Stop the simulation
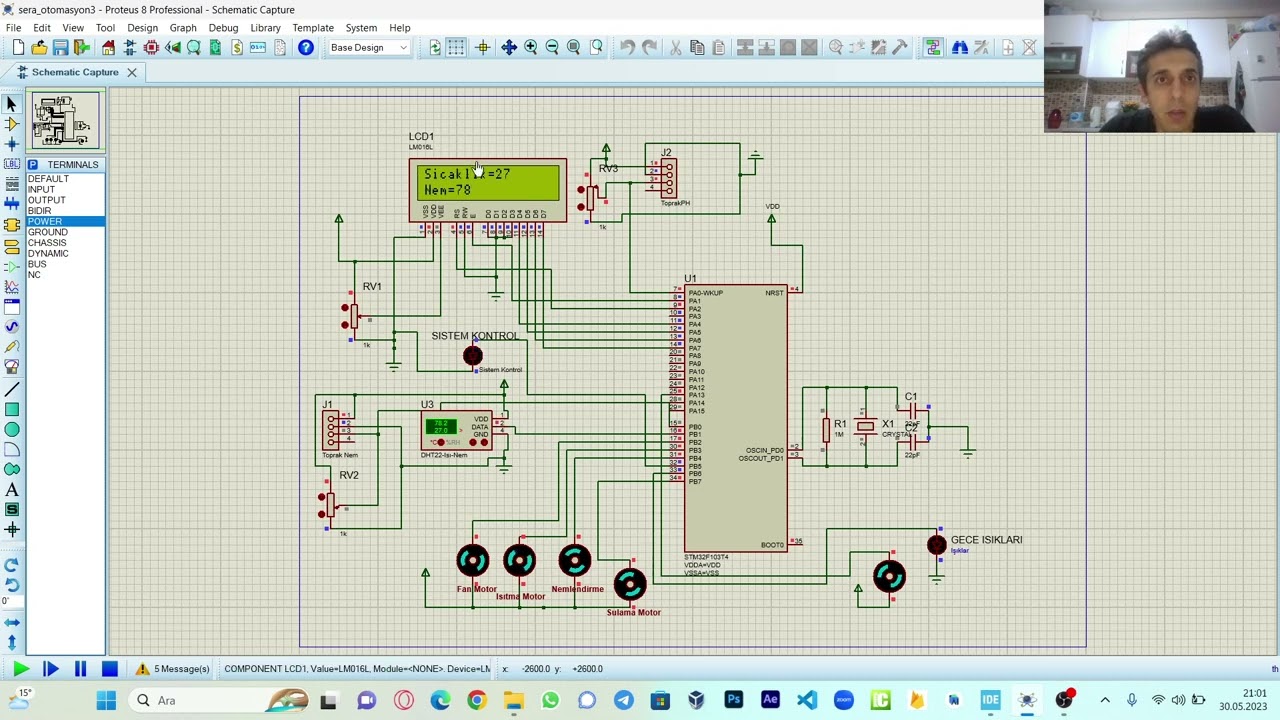The width and height of the screenshot is (1280, 720). click(x=110, y=669)
